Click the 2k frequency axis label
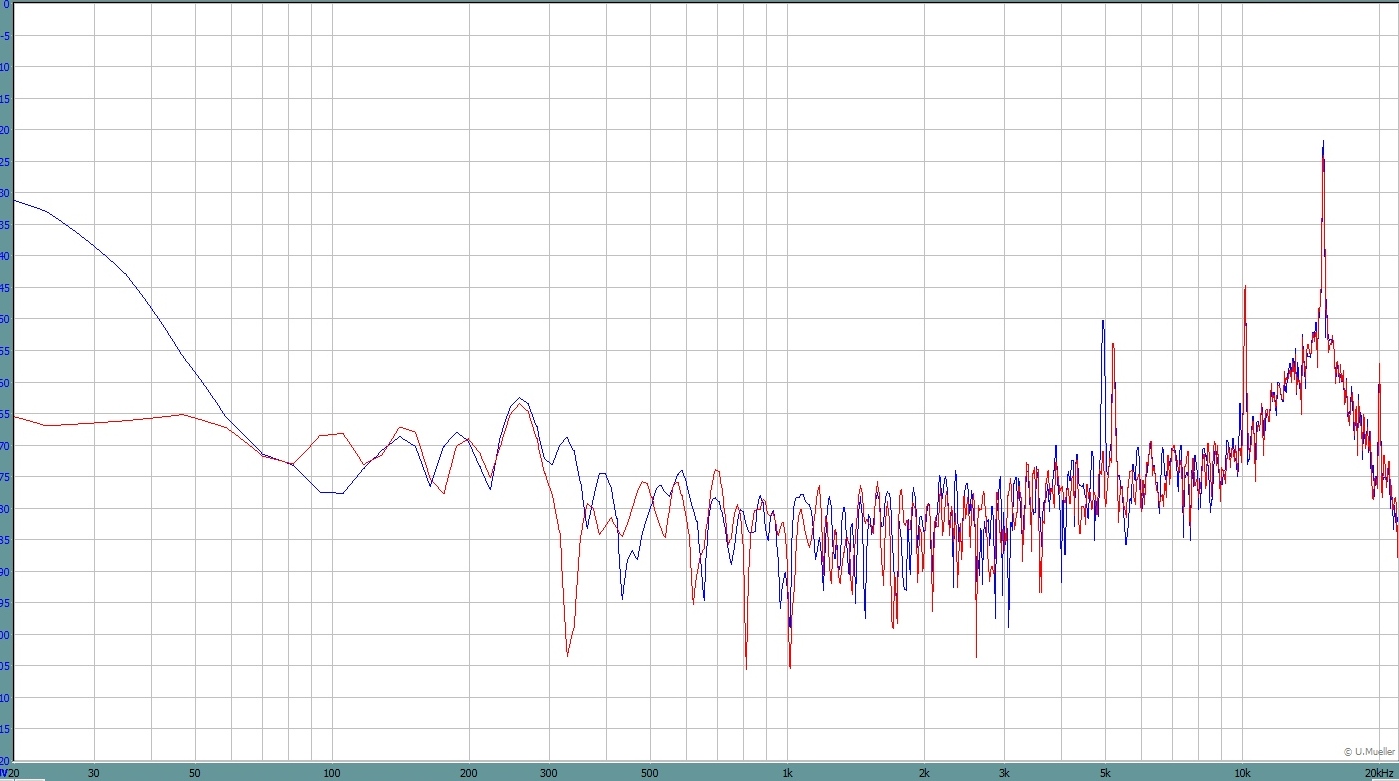This screenshot has width=1399, height=781. point(924,773)
